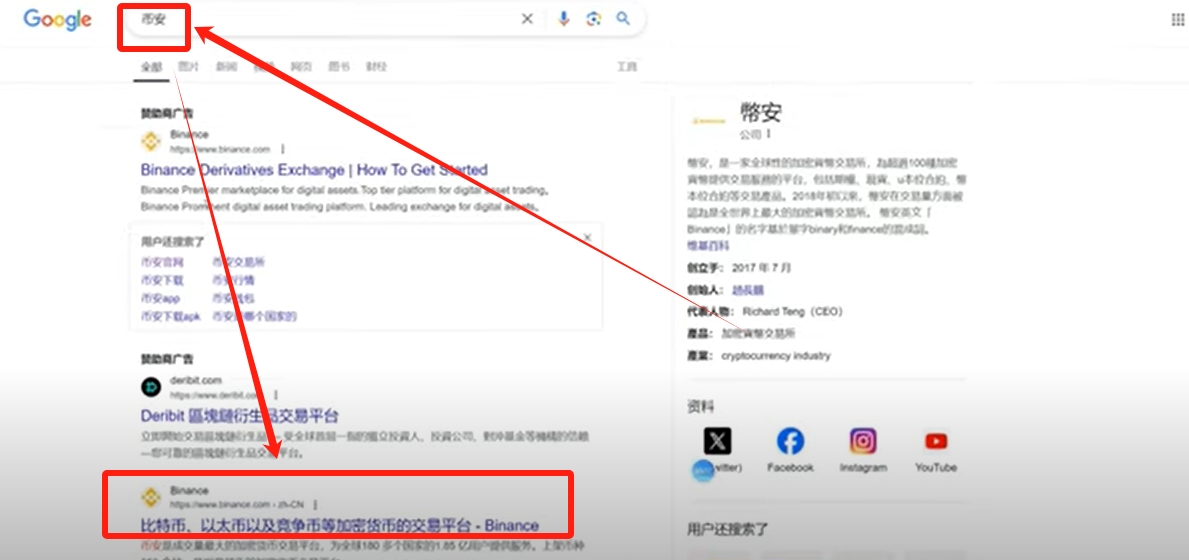Open the X (Twitter) profile icon
This screenshot has width=1189, height=560.
717,440
